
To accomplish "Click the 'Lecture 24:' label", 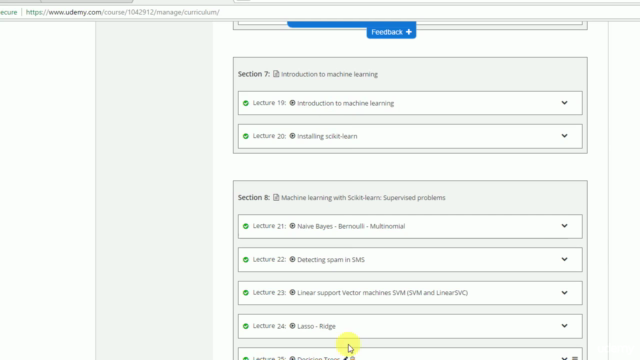I will click(x=269, y=326).
